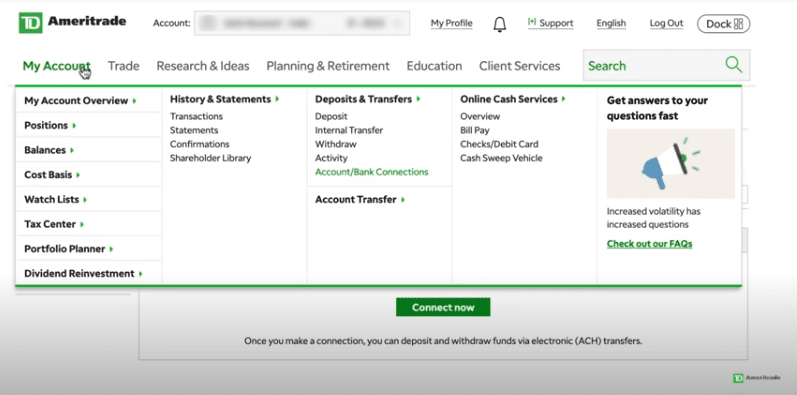Open the Support link
Image resolution: width=797 pixels, height=395 pixels.
[x=550, y=23]
